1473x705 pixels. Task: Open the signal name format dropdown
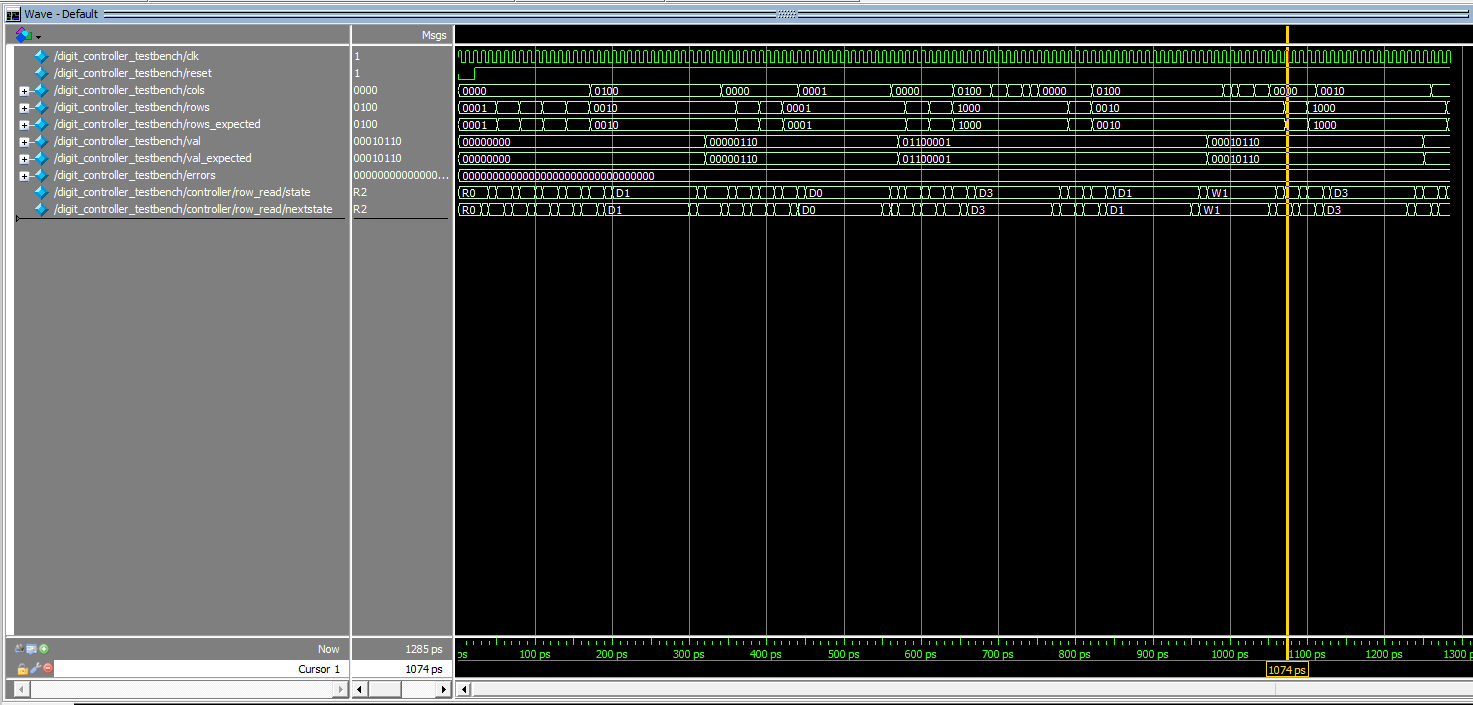click(x=28, y=36)
